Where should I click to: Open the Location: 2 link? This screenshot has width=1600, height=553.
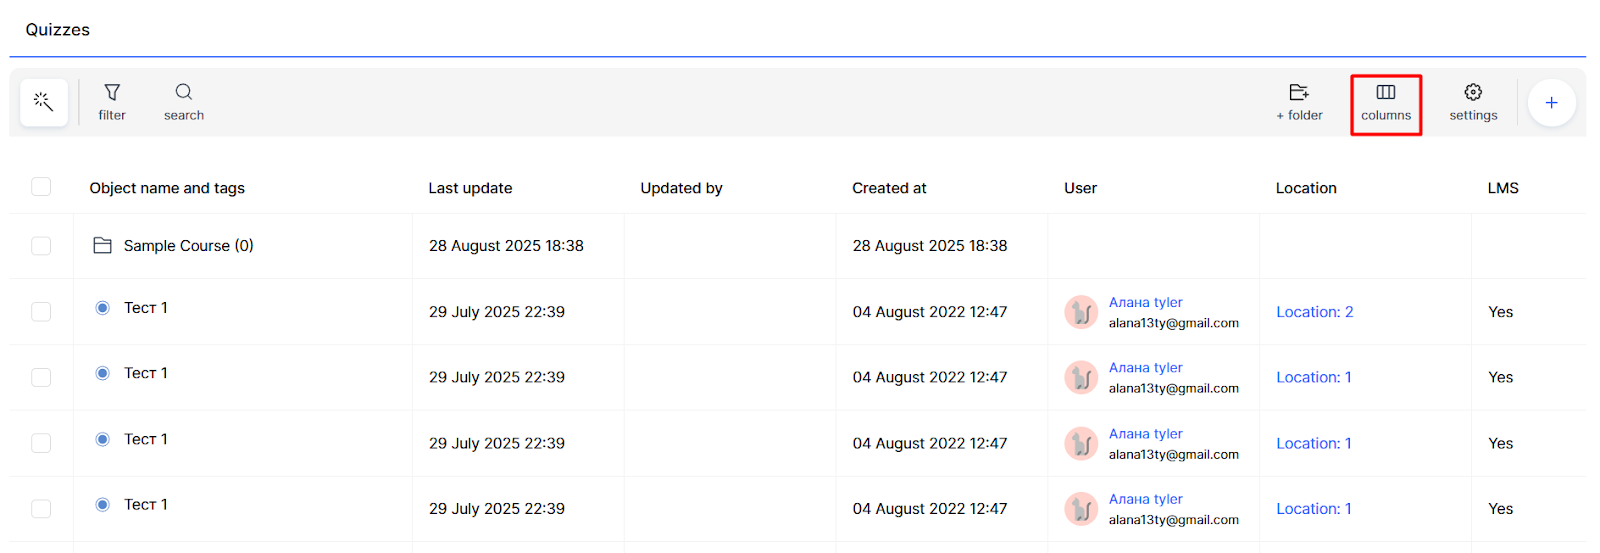point(1314,312)
